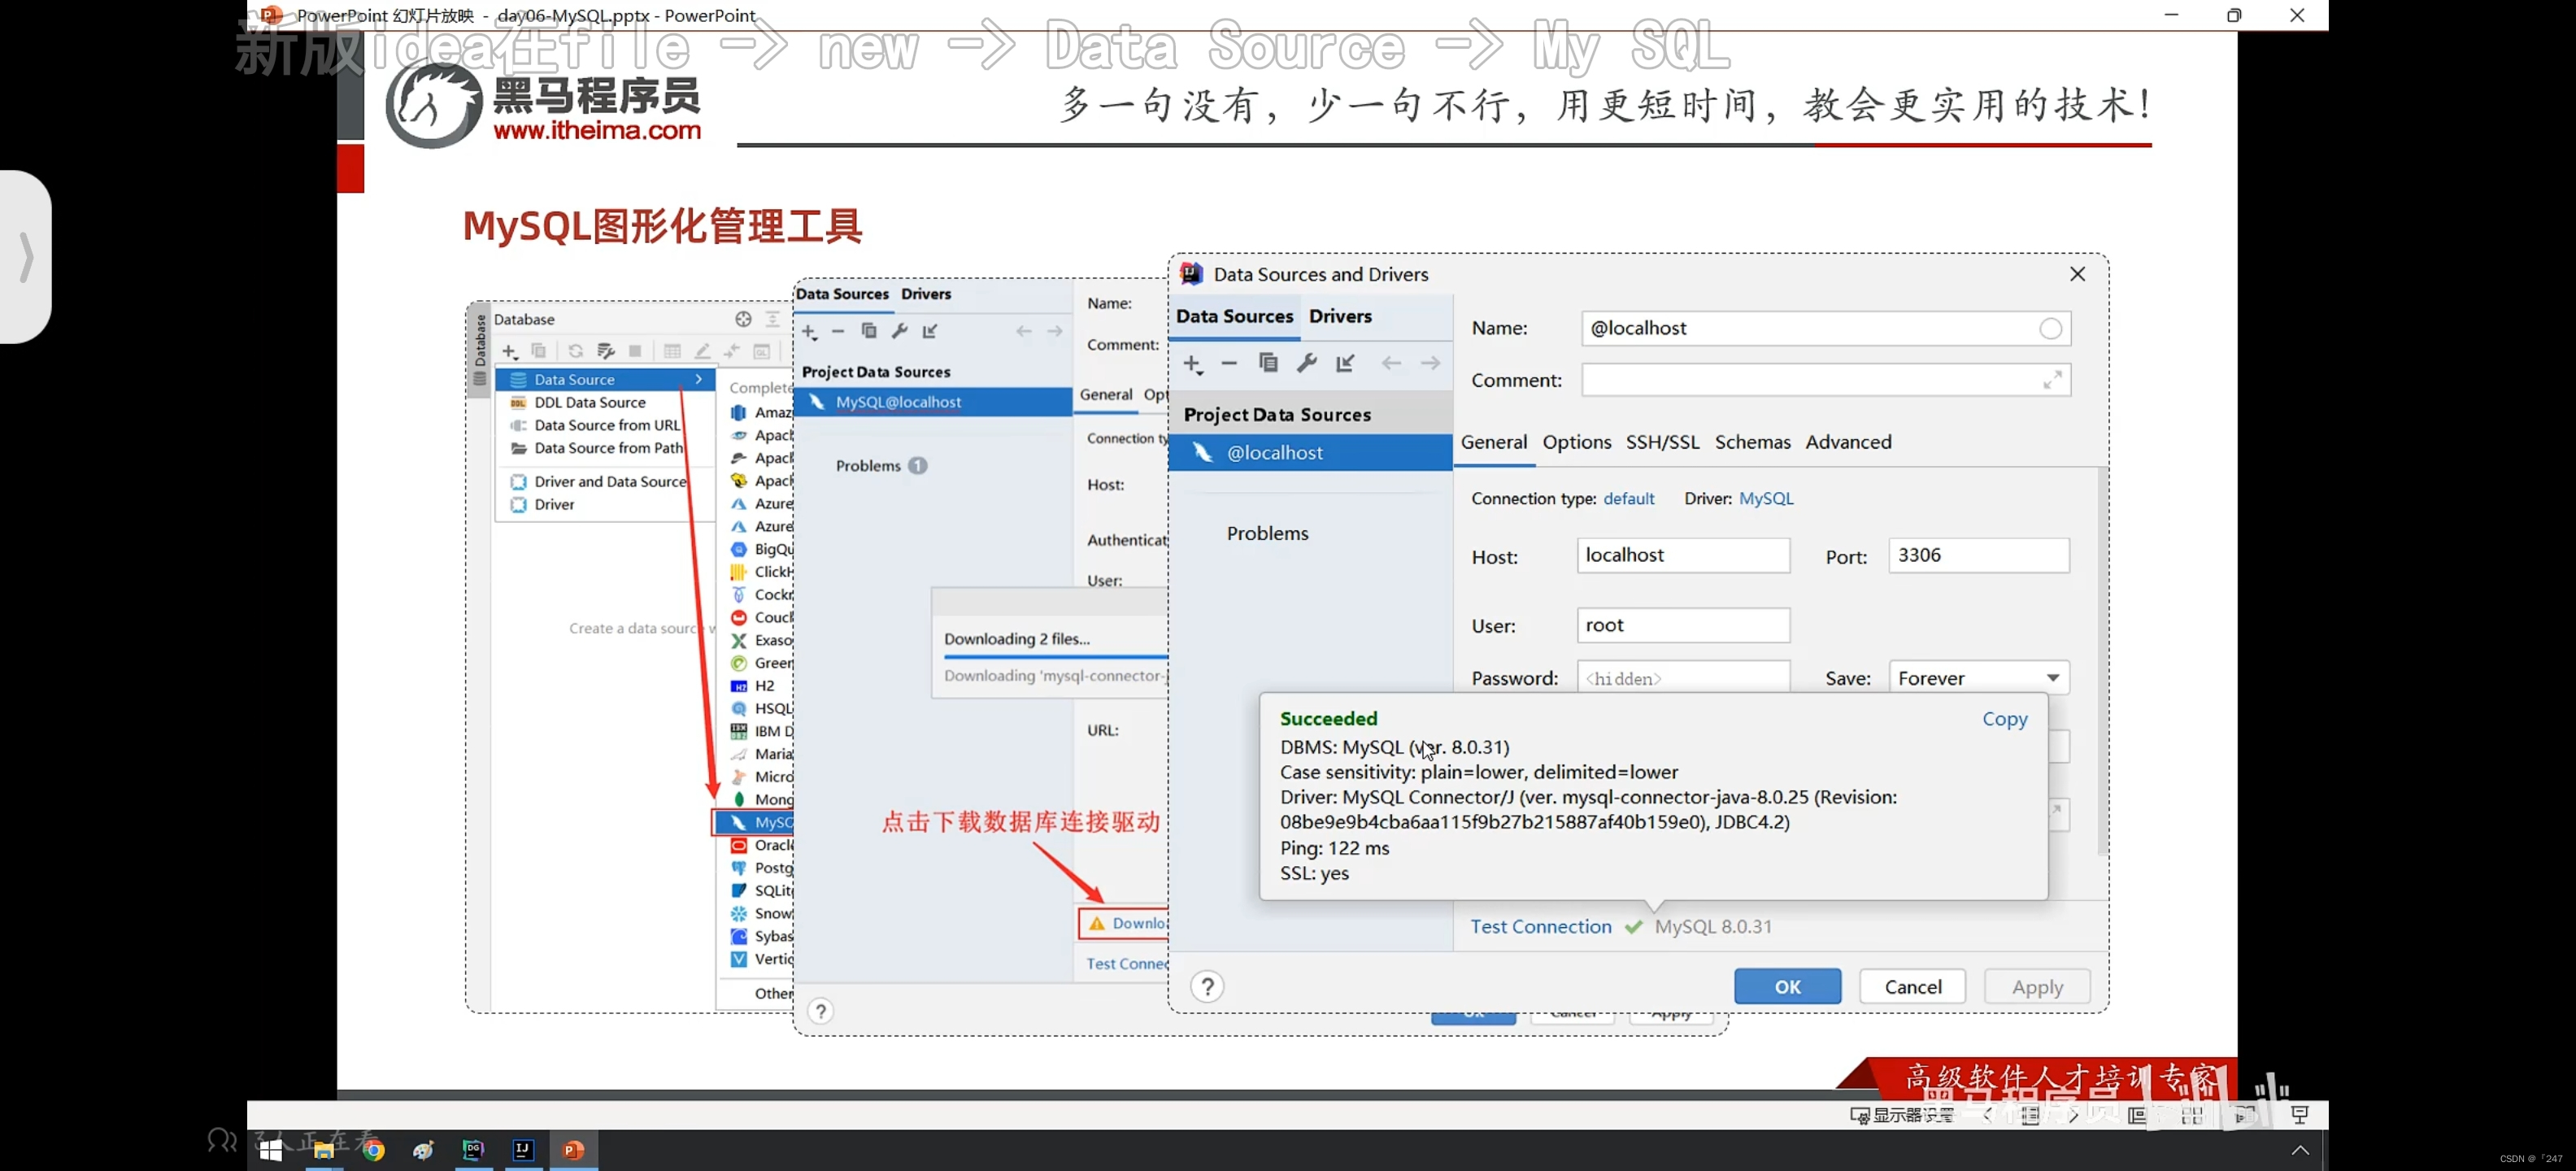Click the back arrow in front dialog toolbar
The width and height of the screenshot is (2576, 1171).
pos(1391,363)
